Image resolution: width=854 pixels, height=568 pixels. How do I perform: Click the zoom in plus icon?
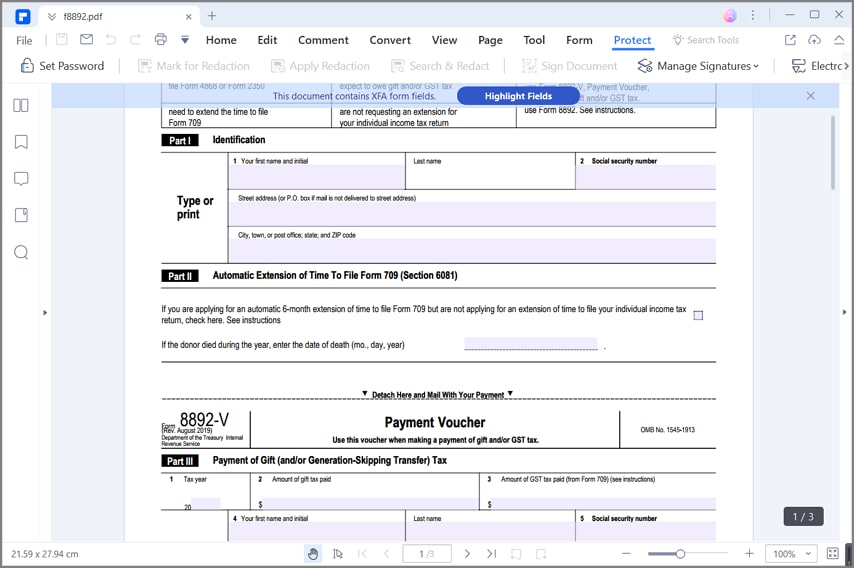(749, 553)
